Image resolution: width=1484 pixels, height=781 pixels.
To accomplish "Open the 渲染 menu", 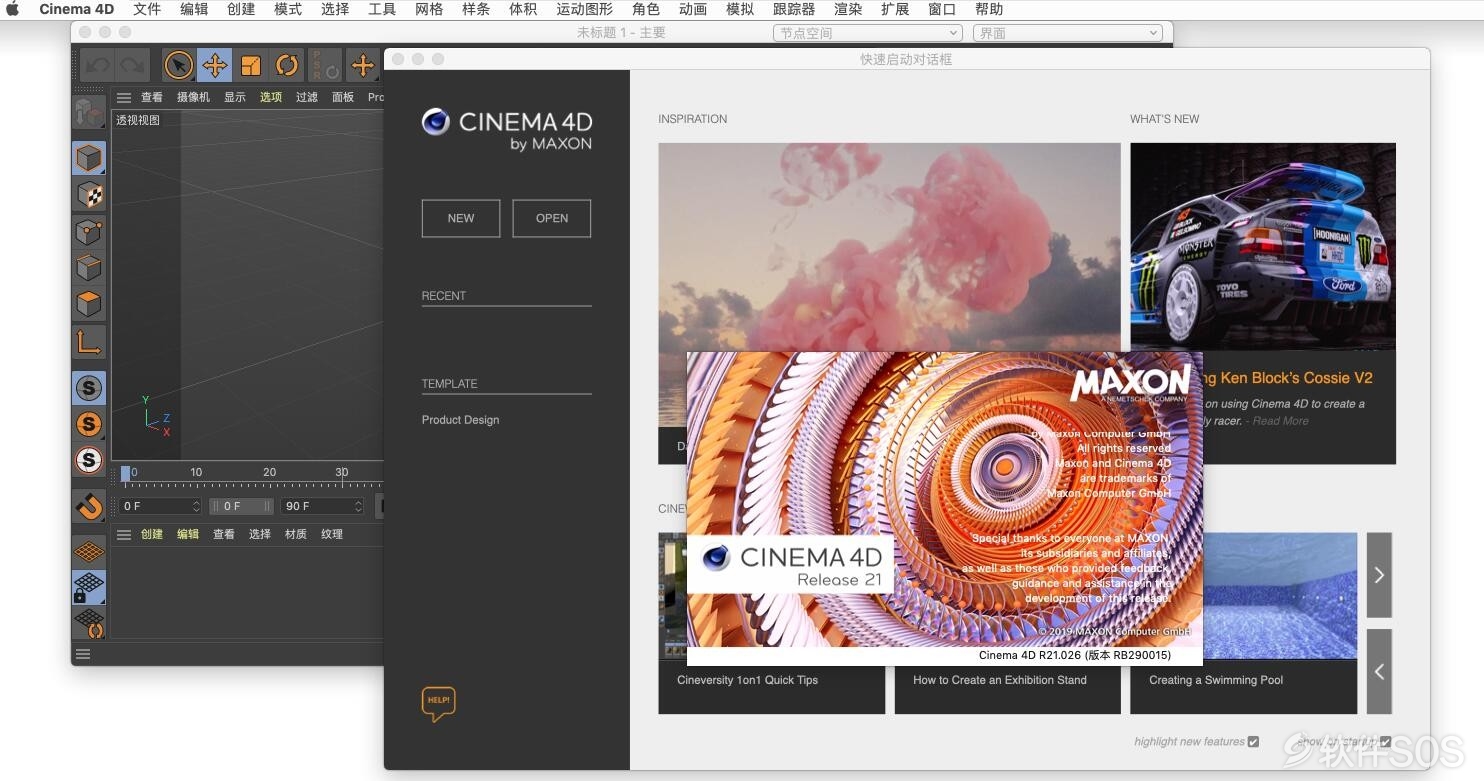I will coord(848,9).
